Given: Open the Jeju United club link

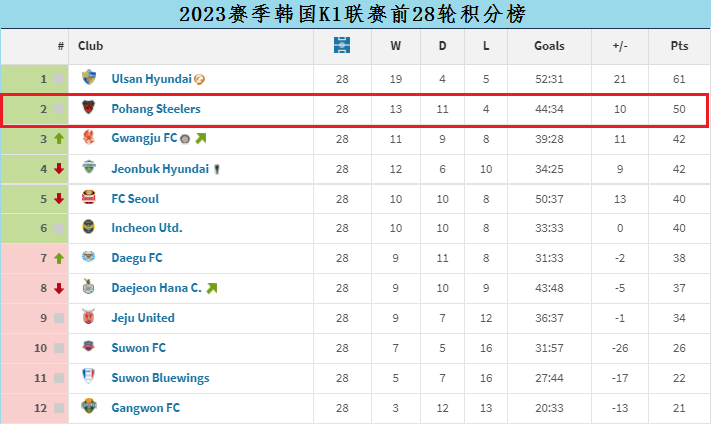Looking at the screenshot, I should tap(143, 318).
